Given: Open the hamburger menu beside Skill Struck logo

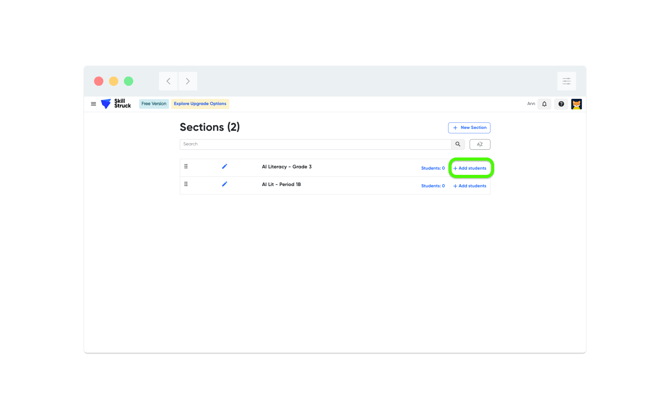Looking at the screenshot, I should pyautogui.click(x=93, y=104).
